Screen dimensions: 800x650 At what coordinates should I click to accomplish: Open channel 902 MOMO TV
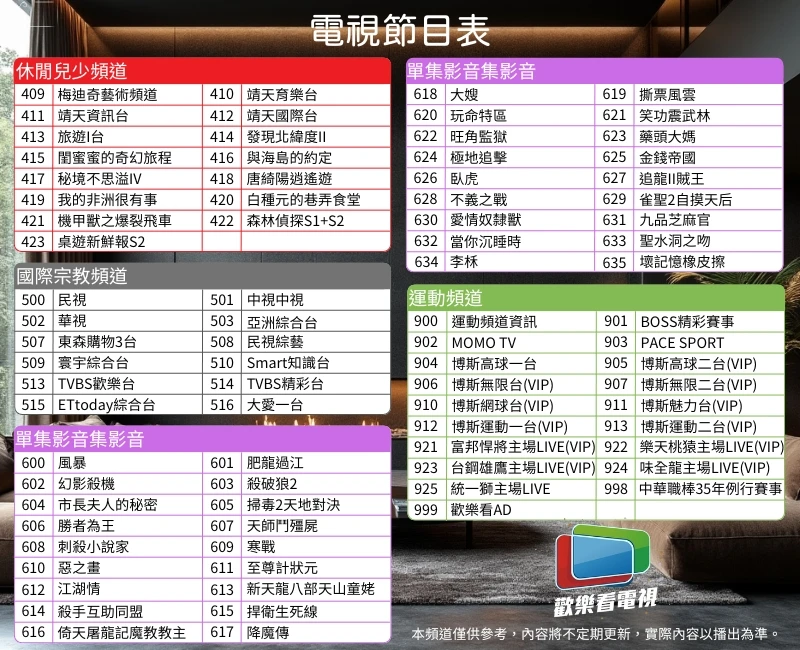(483, 343)
